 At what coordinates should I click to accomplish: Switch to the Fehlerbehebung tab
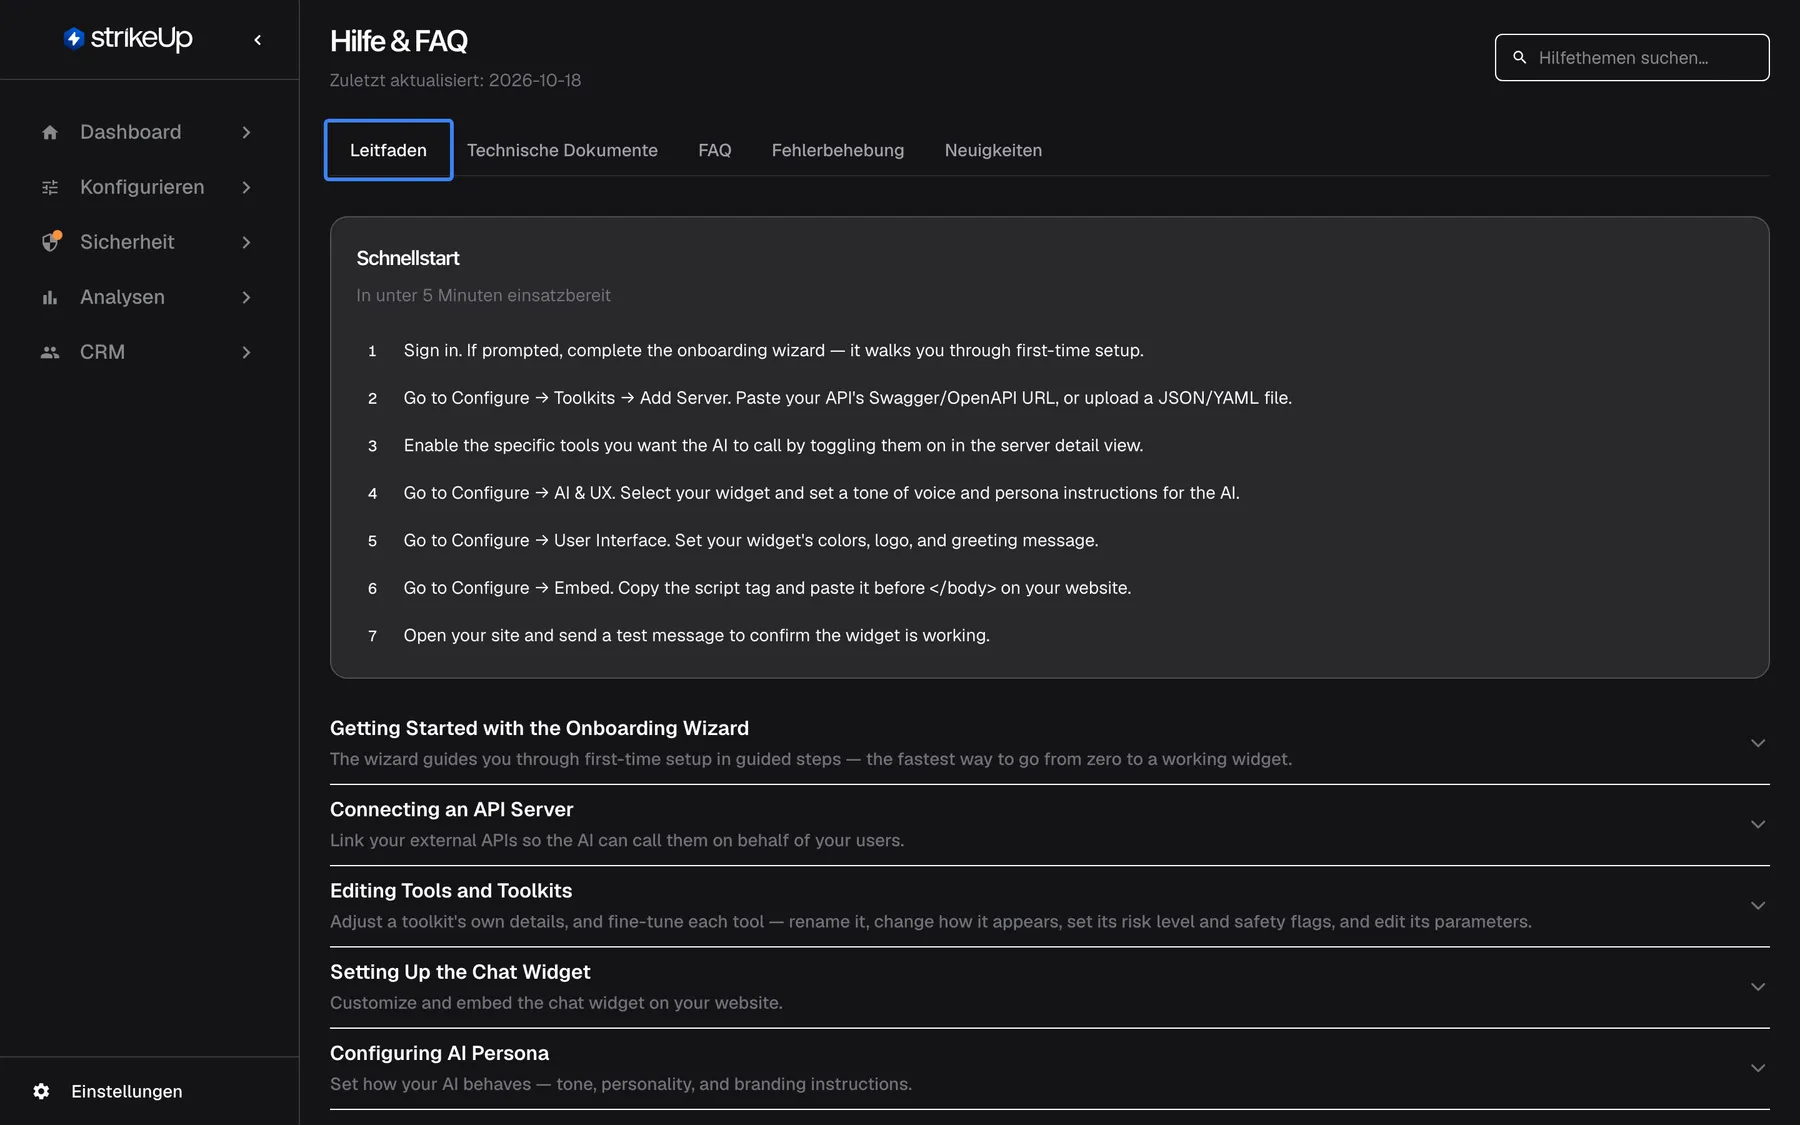point(838,150)
